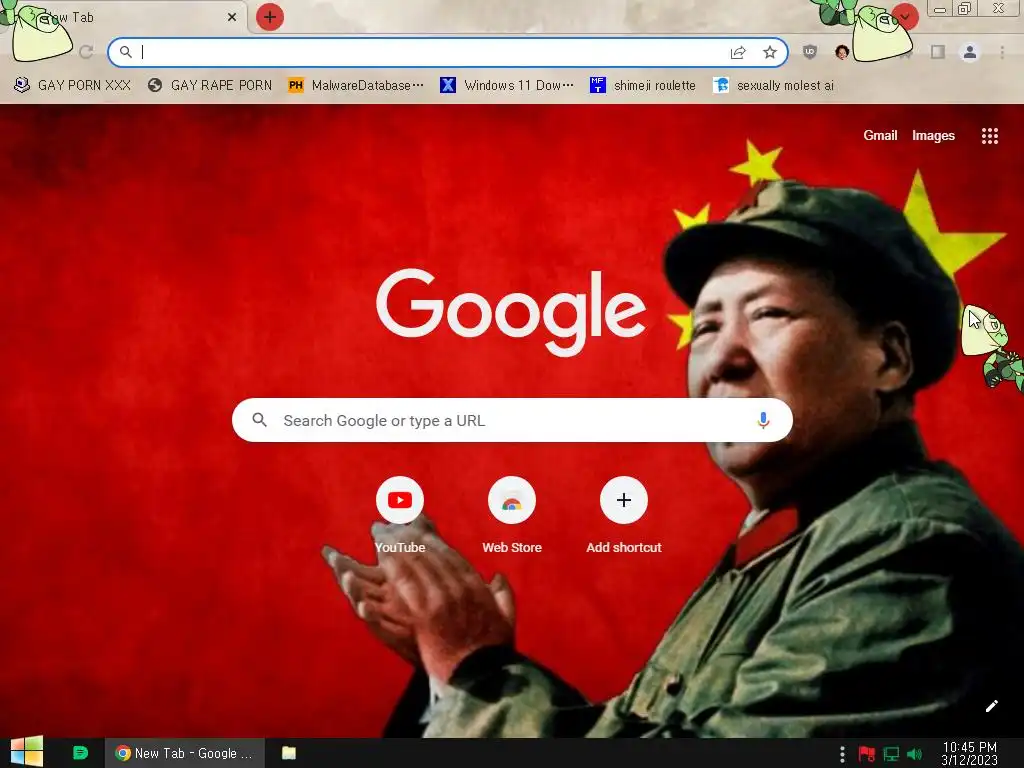1024x768 pixels.
Task: Select the New Tab tab title
Action: click(x=69, y=18)
